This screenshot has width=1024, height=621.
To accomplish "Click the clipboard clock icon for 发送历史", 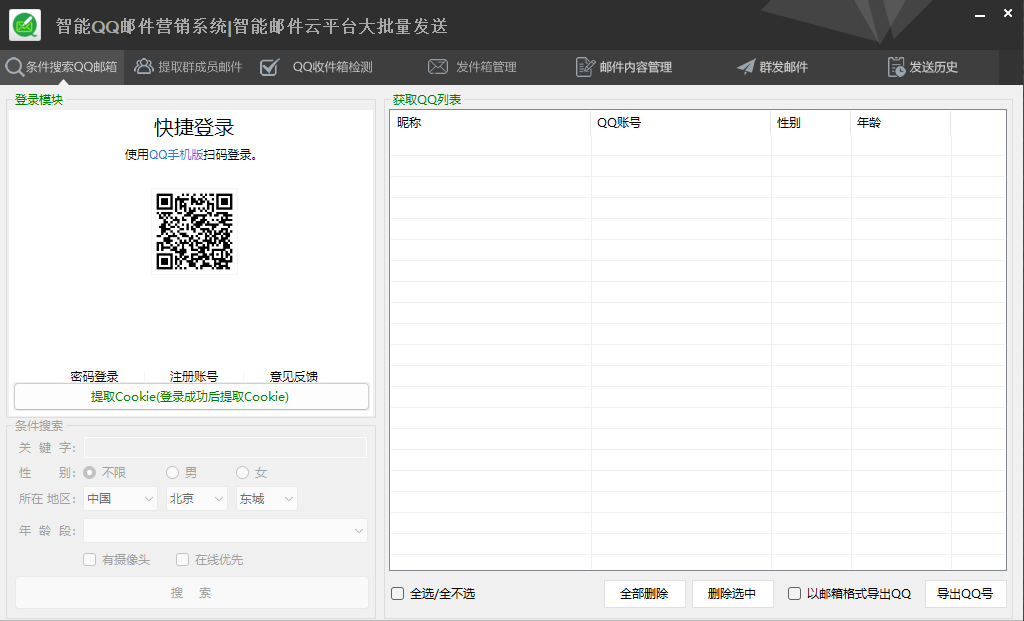I will coord(896,67).
